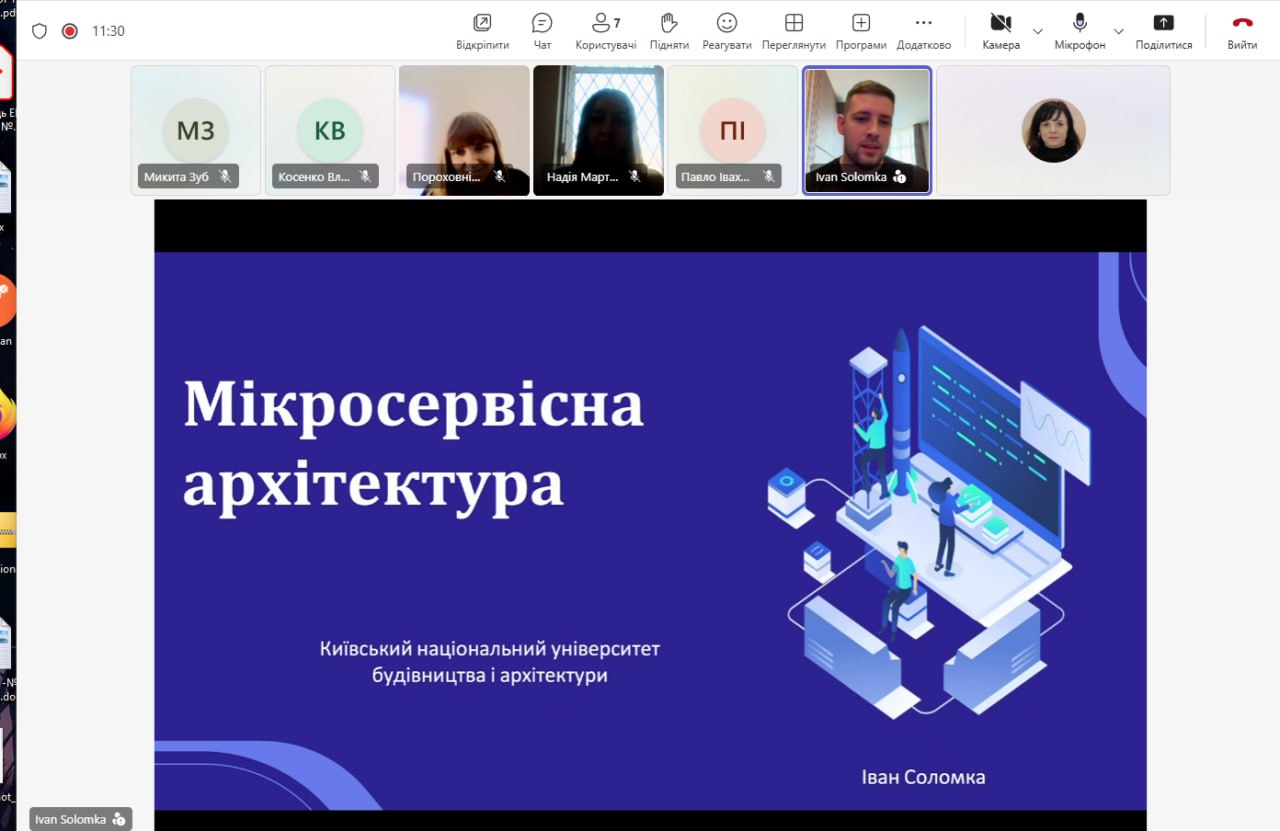
Task: Toggle the Мікрофон microphone mute
Action: click(x=1080, y=30)
